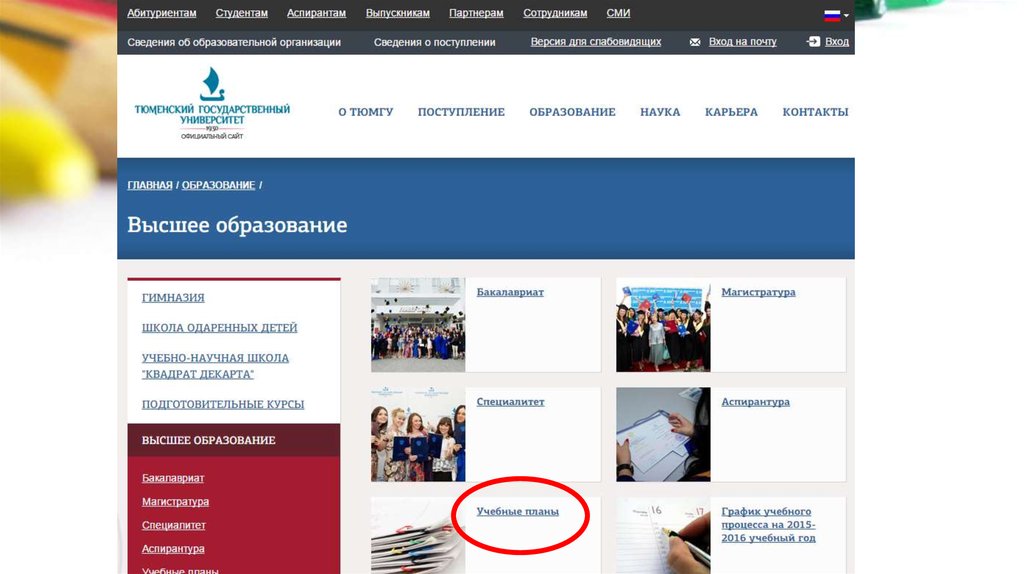1024x574 pixels.
Task: Enable Версия для слабовидящих accessibility mode
Action: coord(595,42)
